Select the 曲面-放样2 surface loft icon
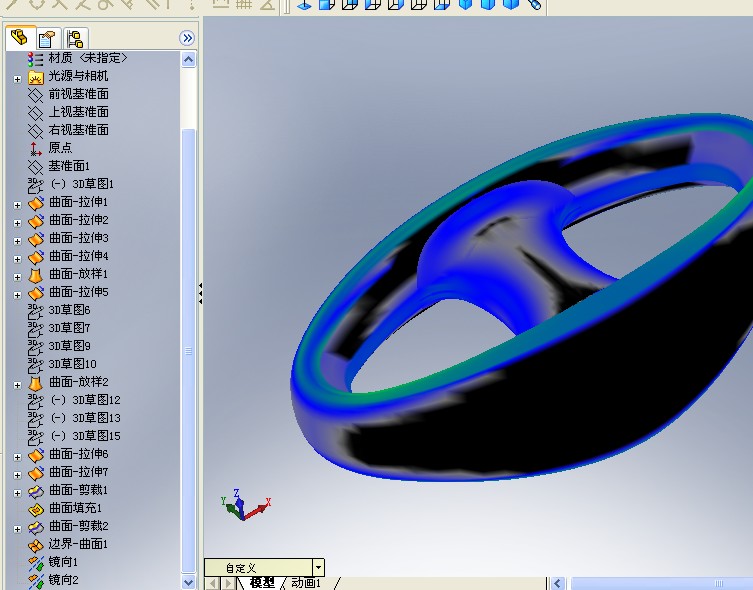 [x=35, y=383]
